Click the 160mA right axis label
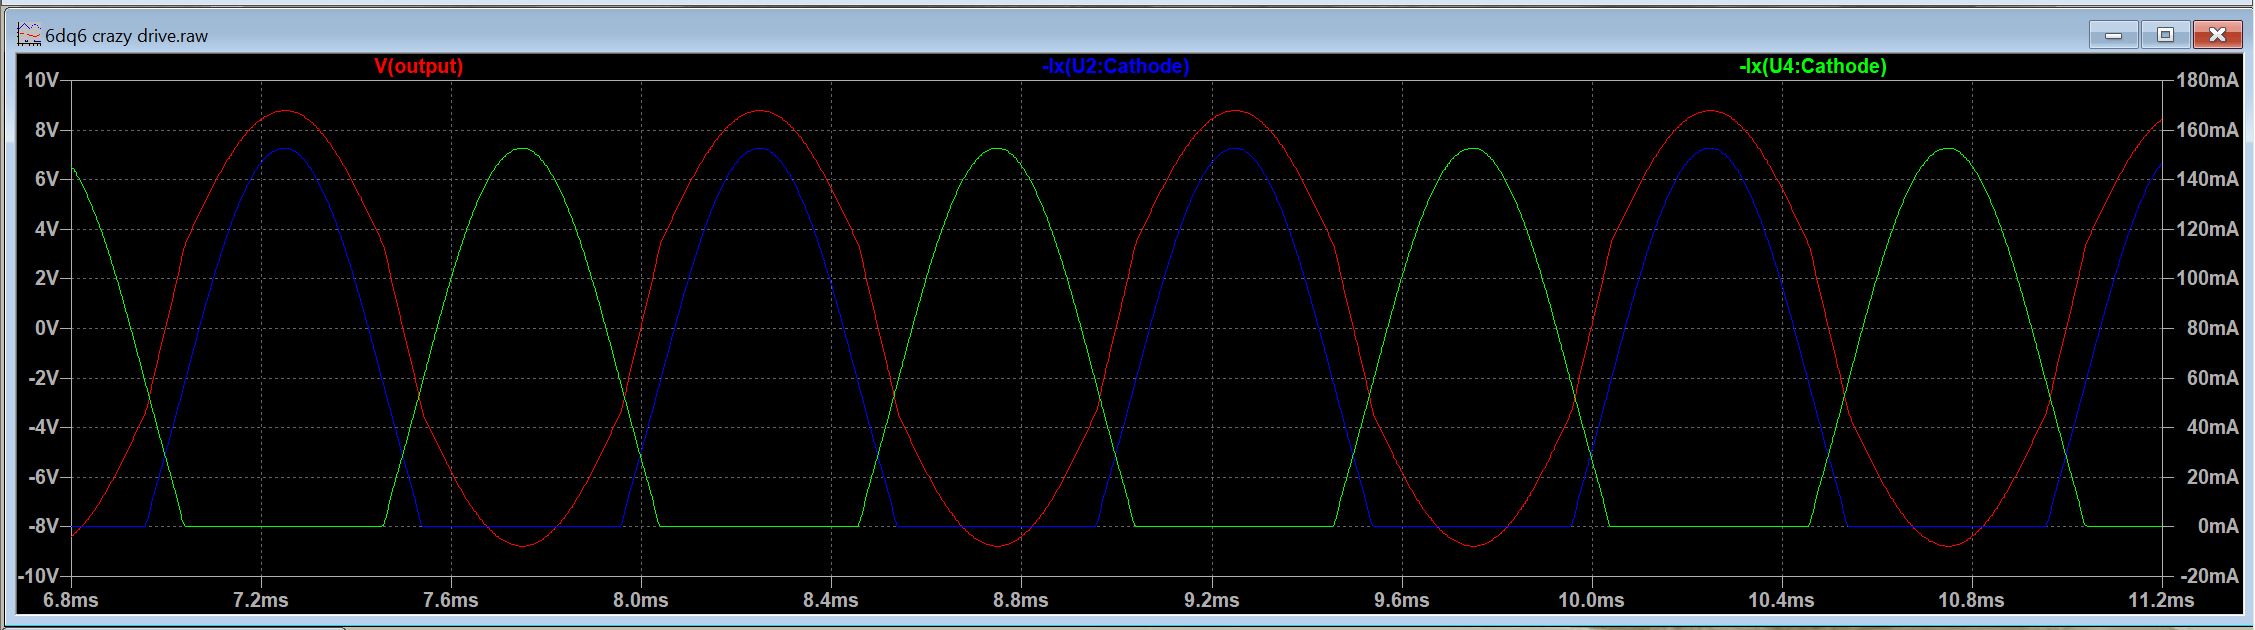Viewport: 2255px width, 630px height. (x=2207, y=130)
